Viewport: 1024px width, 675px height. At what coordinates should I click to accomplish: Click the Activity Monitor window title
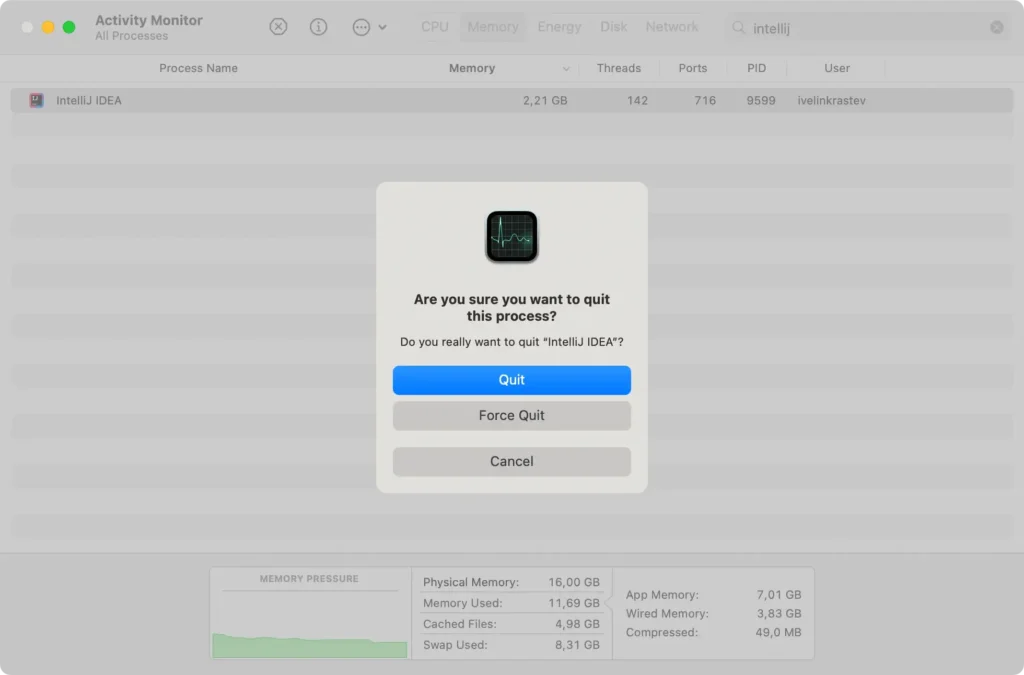149,20
